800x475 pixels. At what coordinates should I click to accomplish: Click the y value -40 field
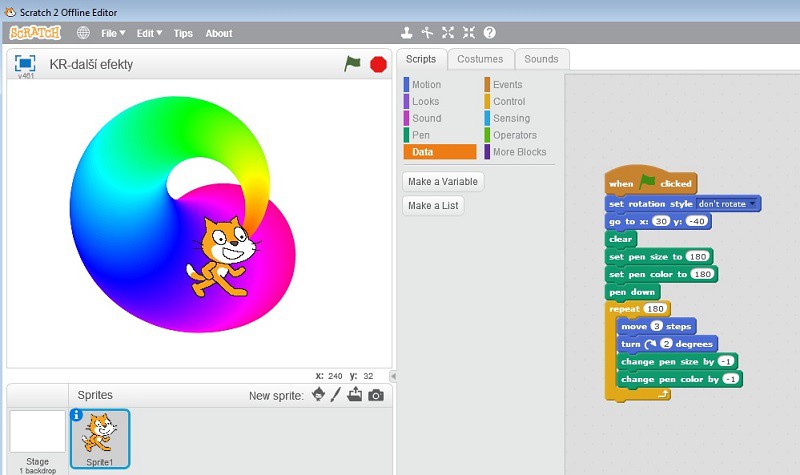[x=696, y=221]
